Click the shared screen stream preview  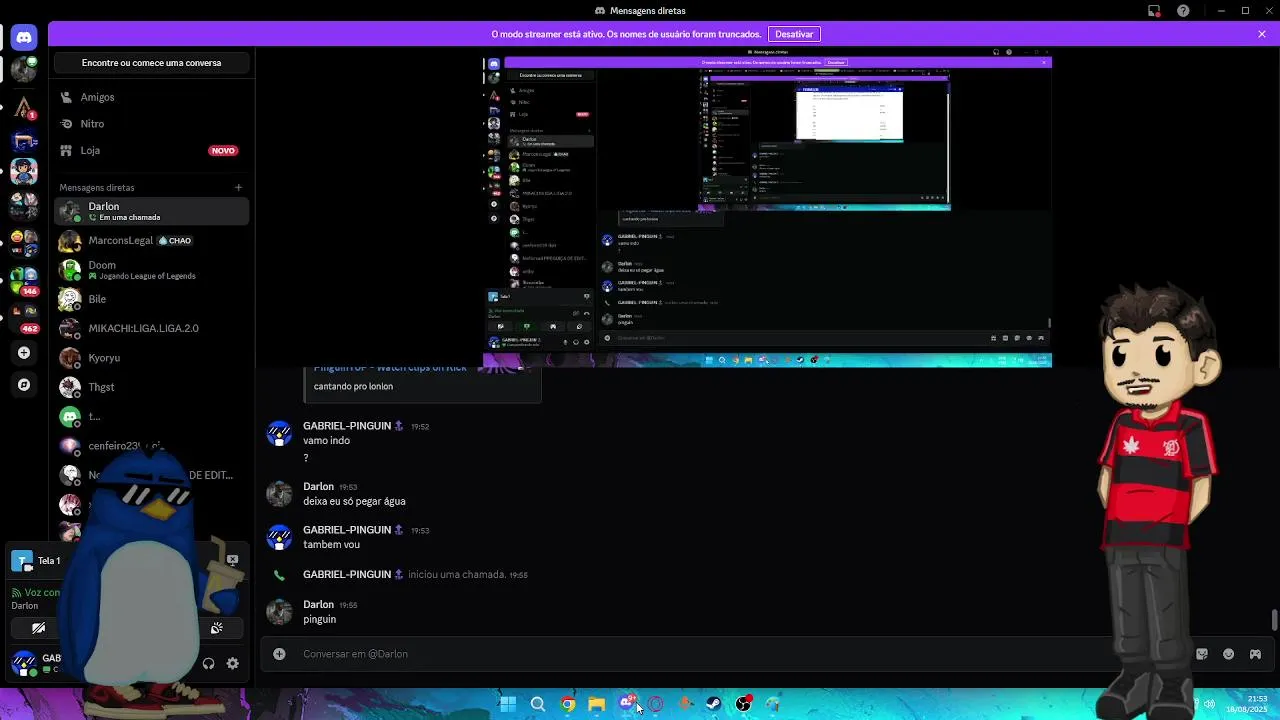tap(767, 208)
